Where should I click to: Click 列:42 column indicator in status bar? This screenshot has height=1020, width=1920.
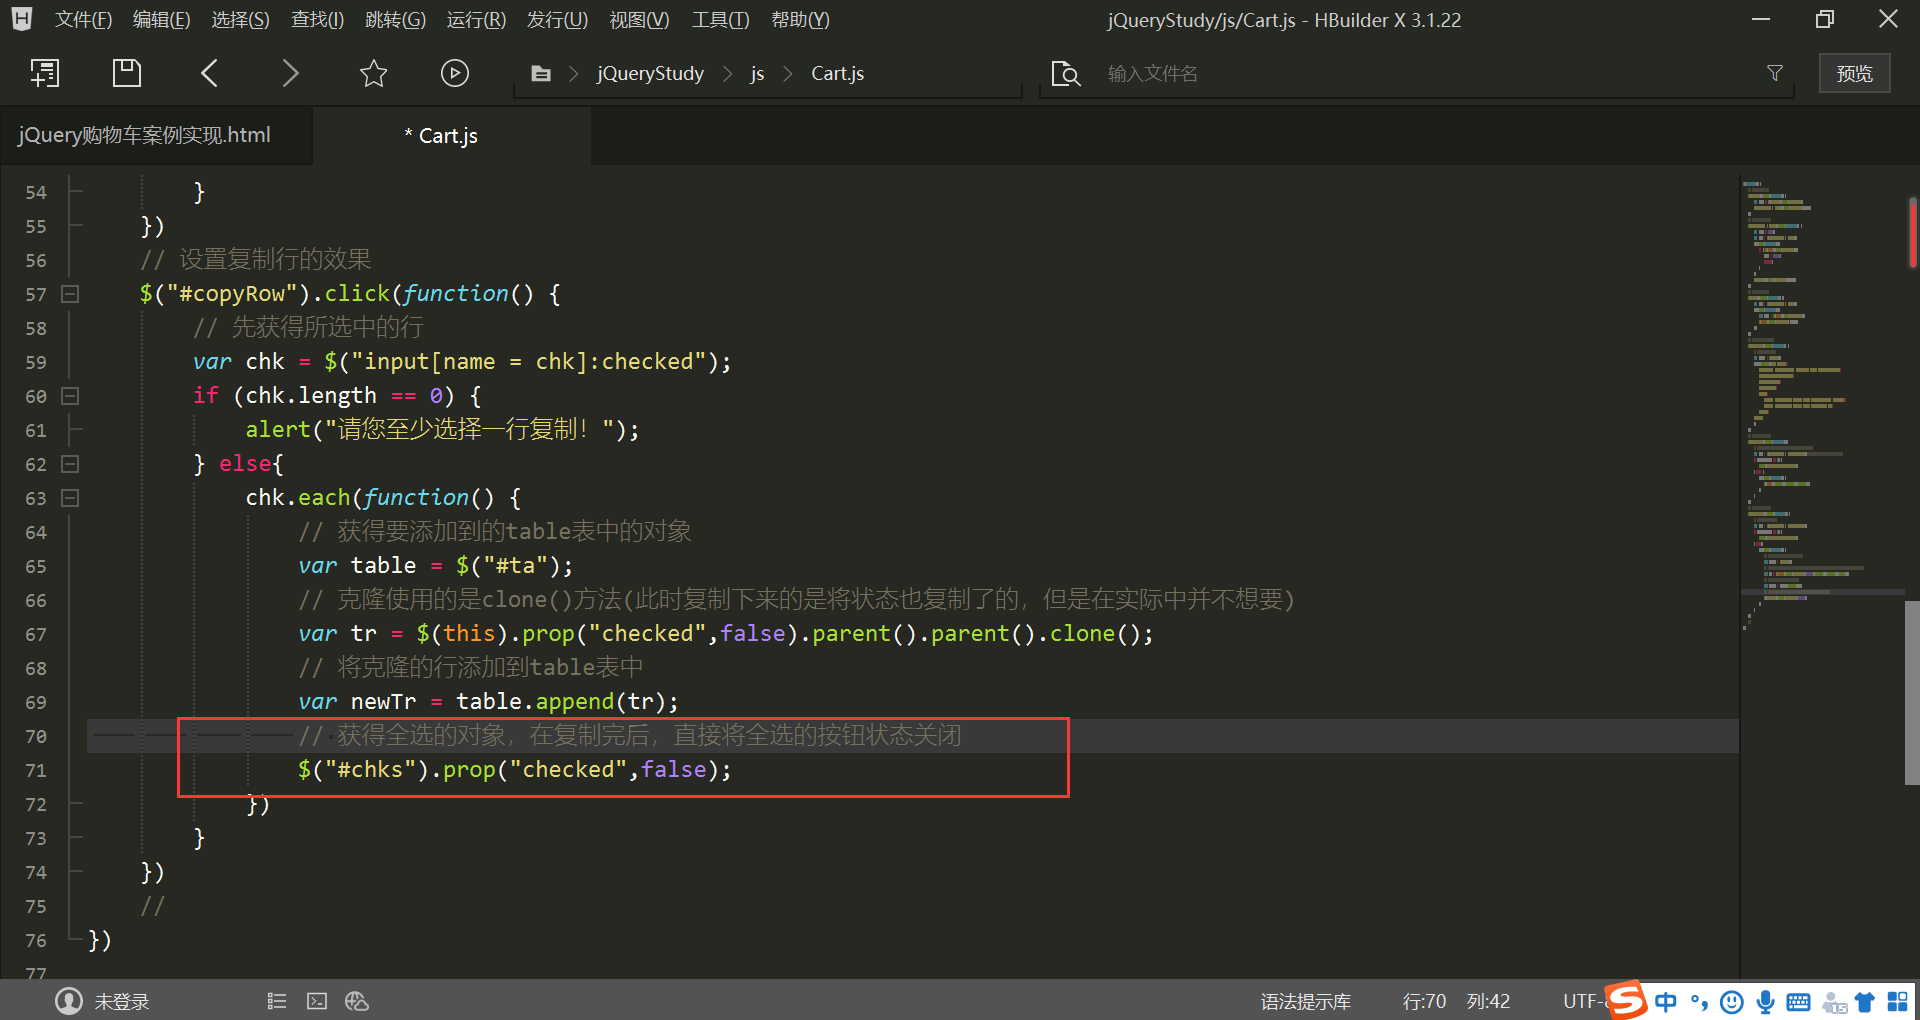[1488, 1001]
